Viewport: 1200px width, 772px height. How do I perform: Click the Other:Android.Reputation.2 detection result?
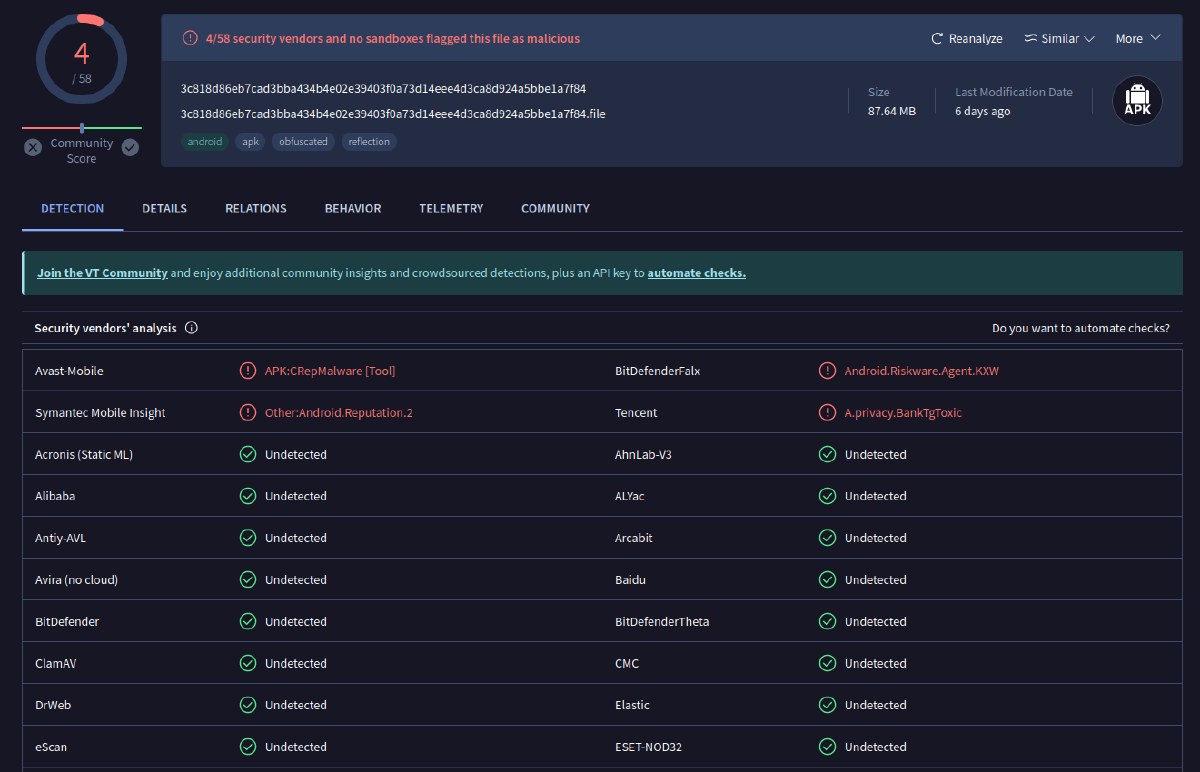(339, 413)
